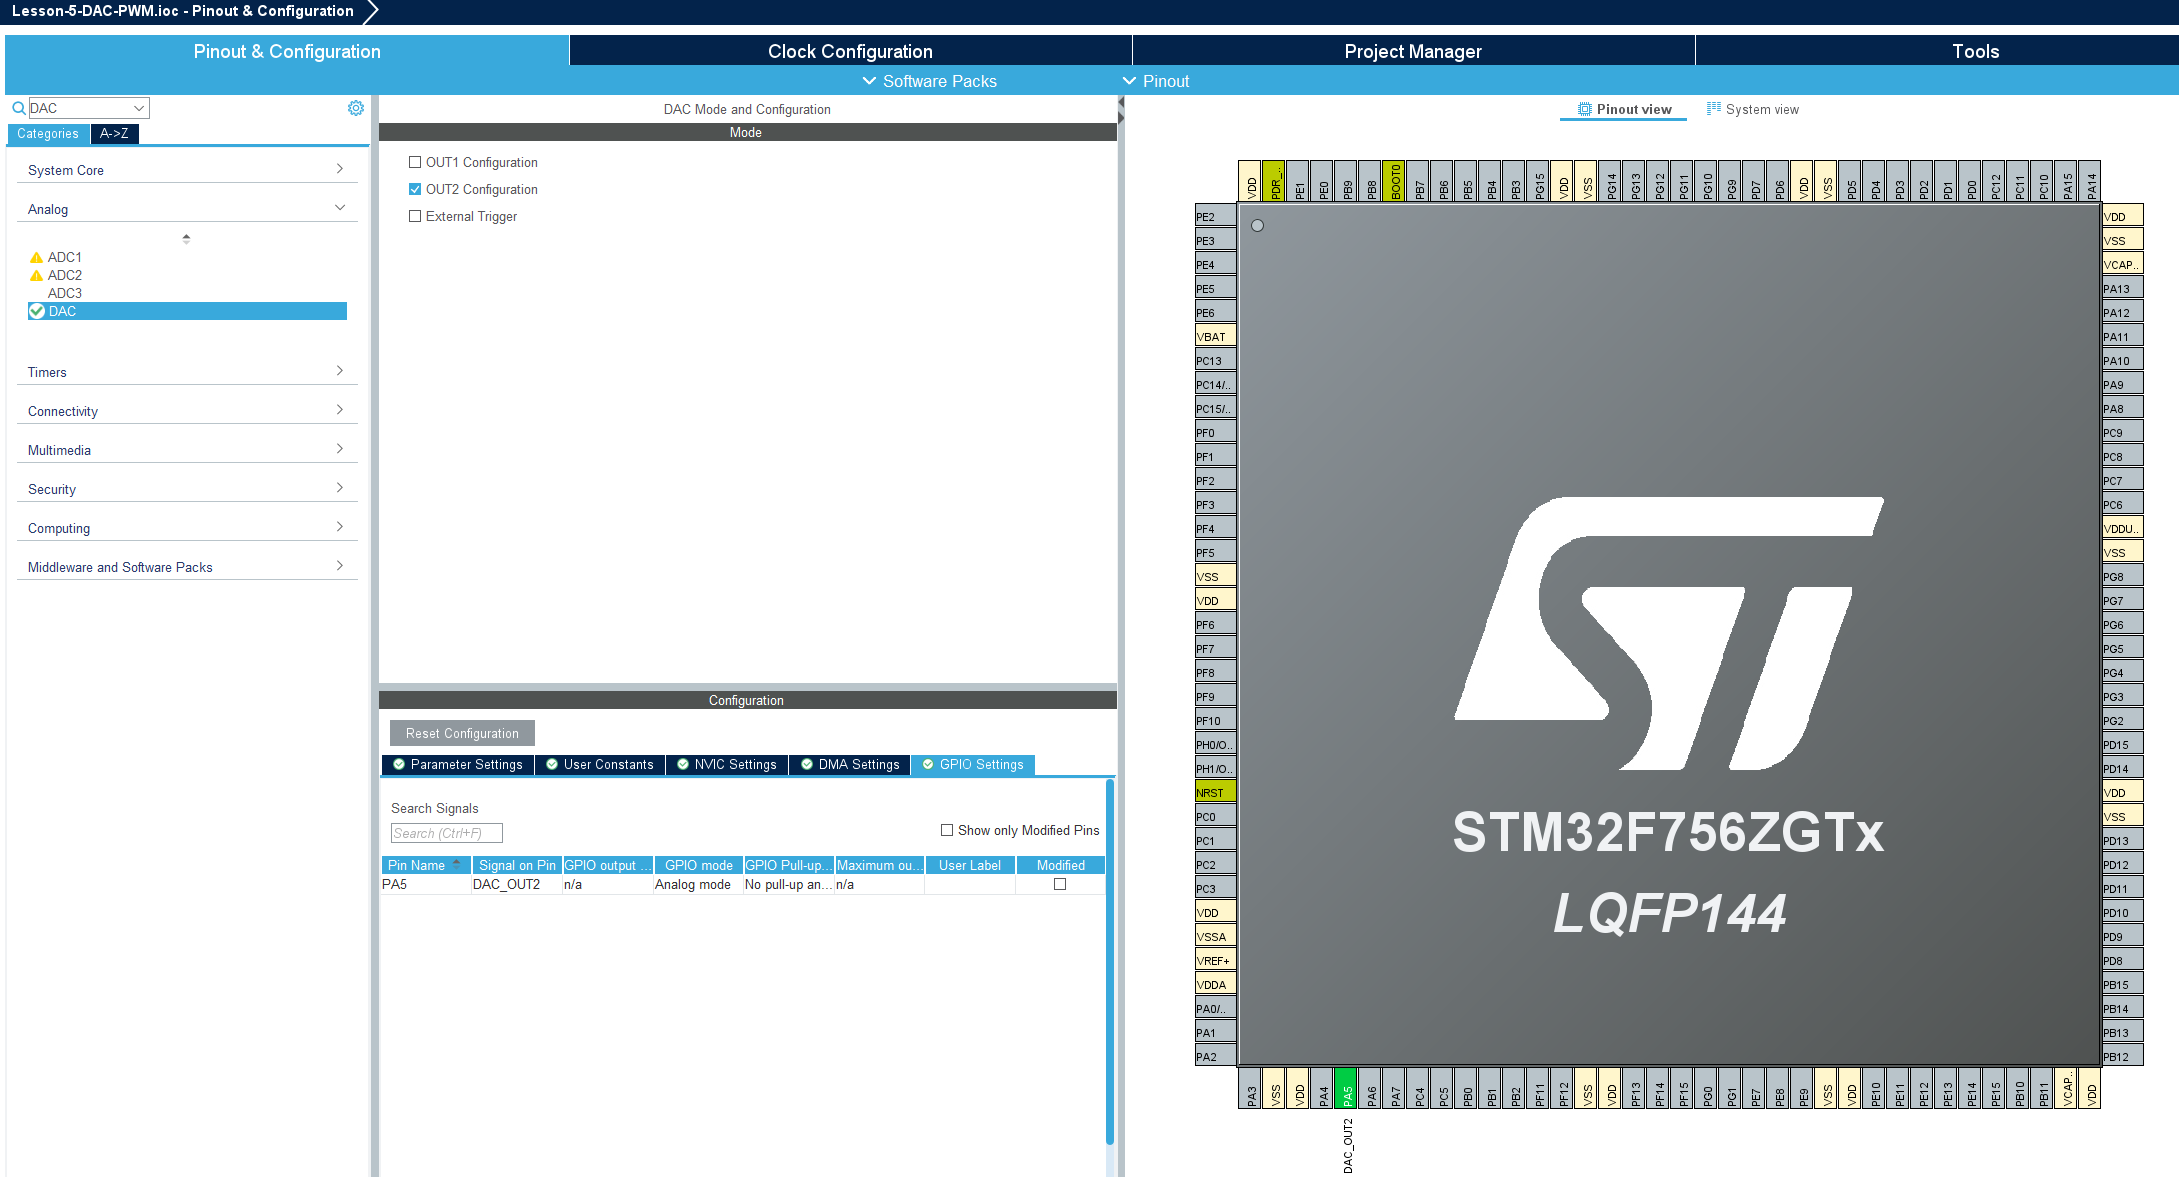Select the PA13 pin on chip
The height and width of the screenshot is (1177, 2179).
pos(2122,288)
